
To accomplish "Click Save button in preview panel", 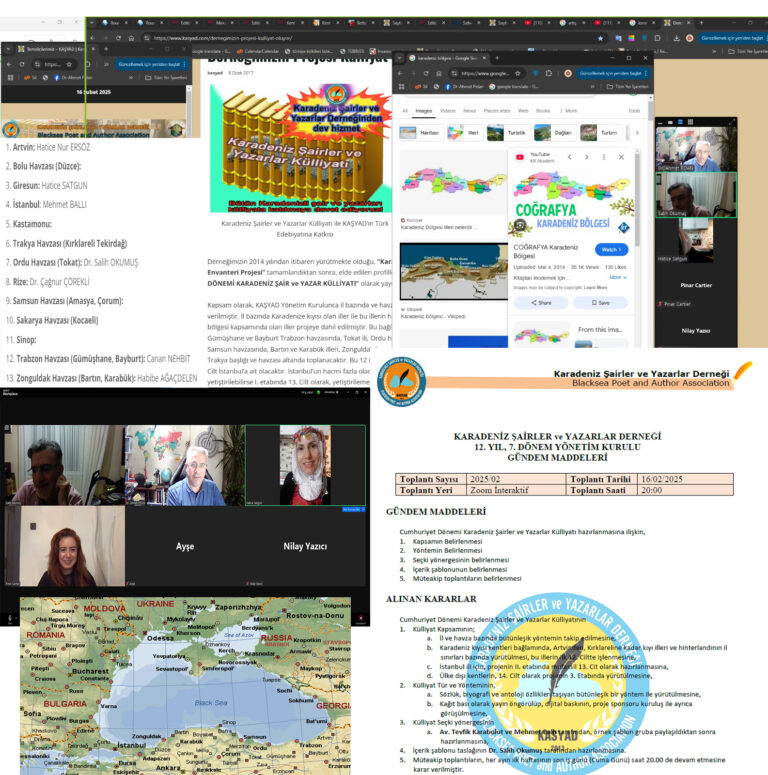I will pos(601,302).
